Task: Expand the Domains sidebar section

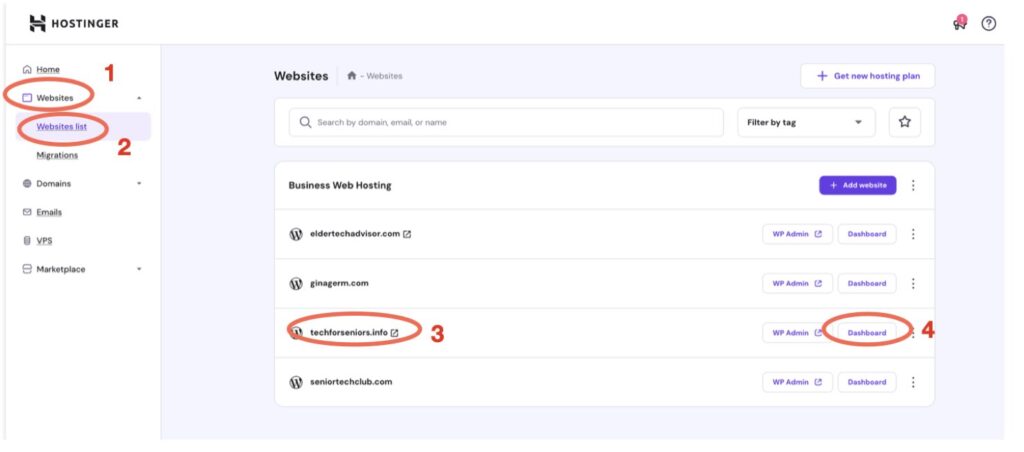Action: [139, 184]
